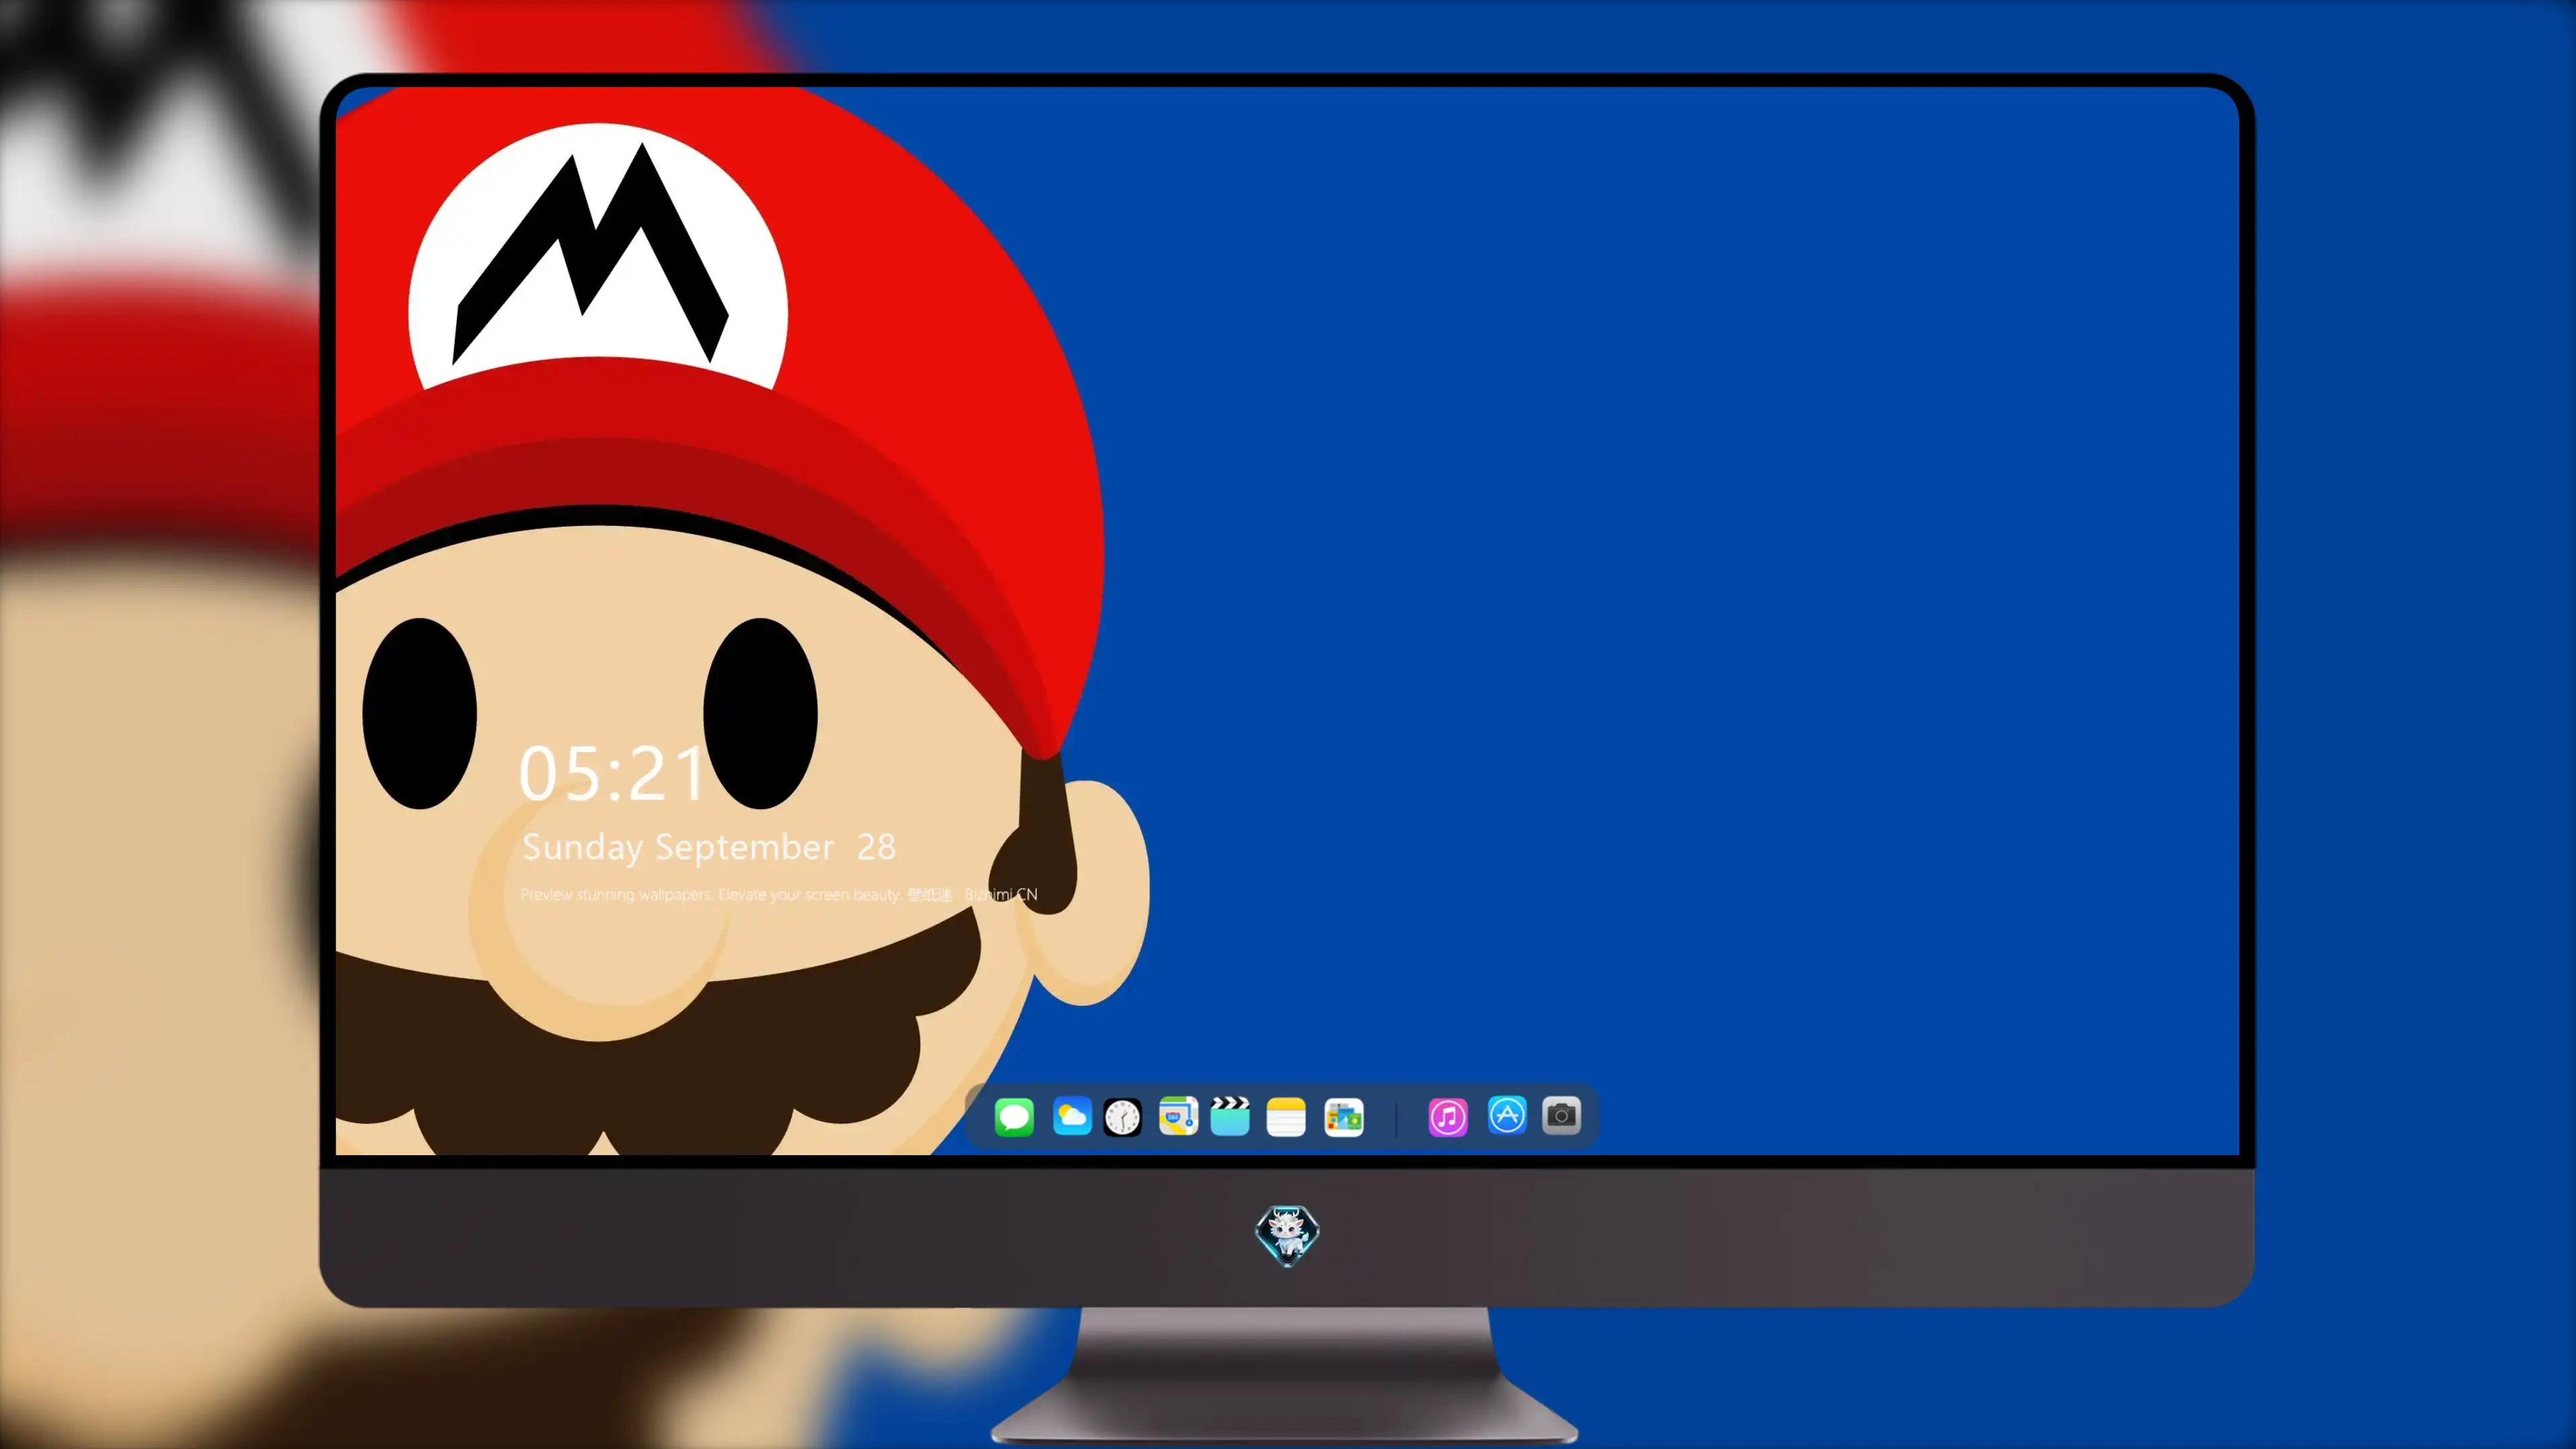Image resolution: width=2576 pixels, height=1449 pixels.
Task: Open the yellow Notes app in the dock
Action: pyautogui.click(x=1286, y=1116)
